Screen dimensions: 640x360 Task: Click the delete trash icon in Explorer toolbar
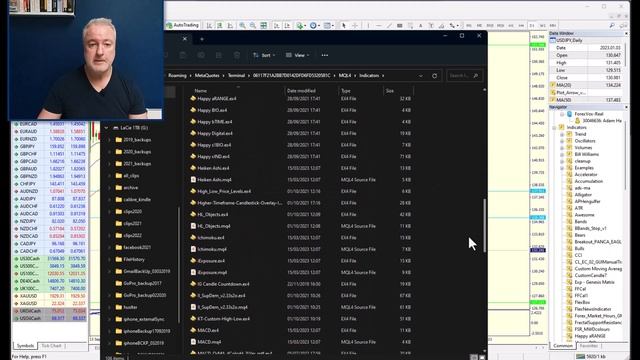click(x=237, y=55)
